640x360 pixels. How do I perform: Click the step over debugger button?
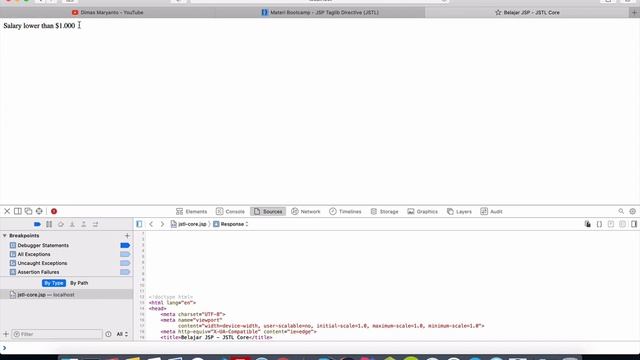click(61, 224)
